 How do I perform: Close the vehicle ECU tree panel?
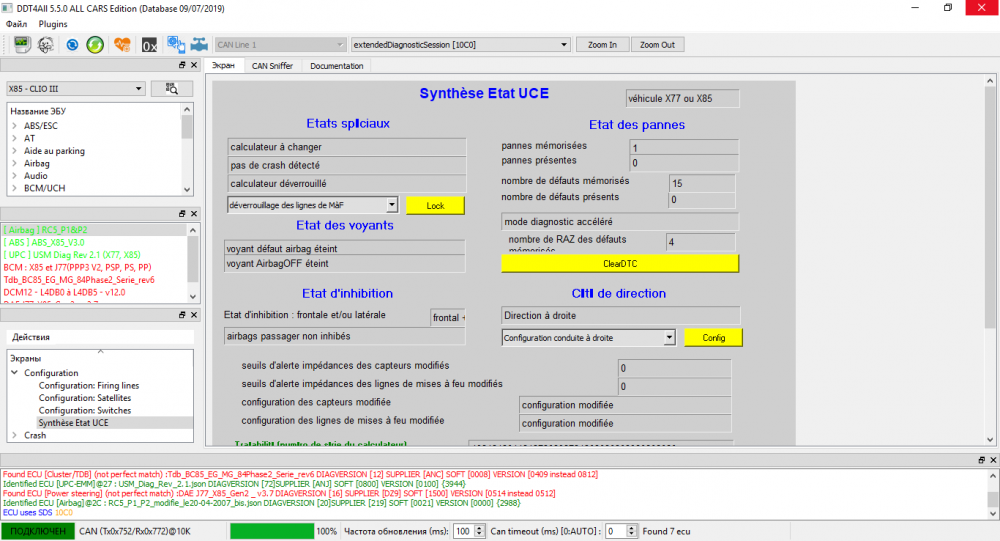click(x=194, y=65)
